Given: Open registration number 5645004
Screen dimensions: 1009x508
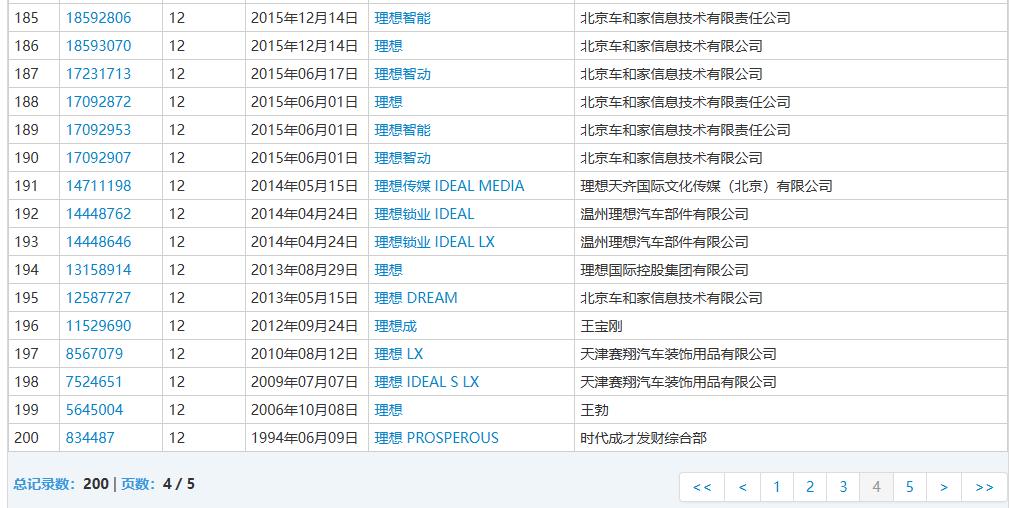Looking at the screenshot, I should [x=94, y=410].
